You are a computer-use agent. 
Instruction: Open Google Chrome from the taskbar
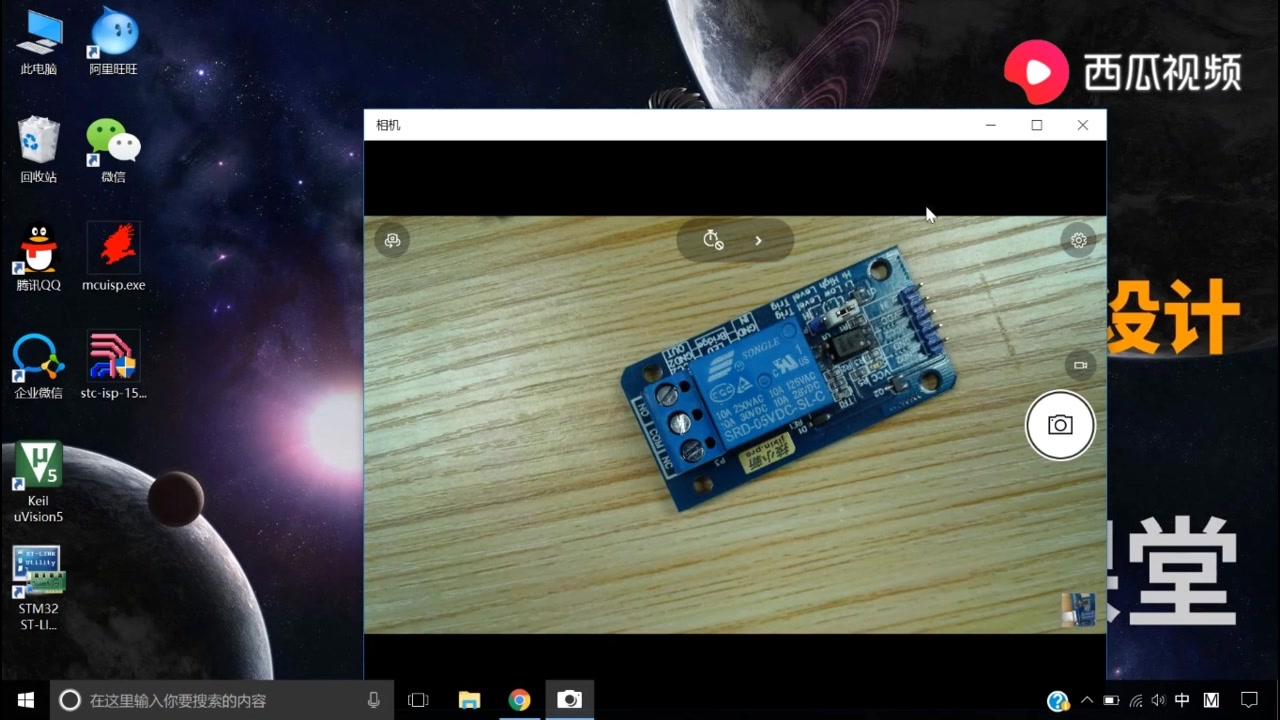(519, 700)
